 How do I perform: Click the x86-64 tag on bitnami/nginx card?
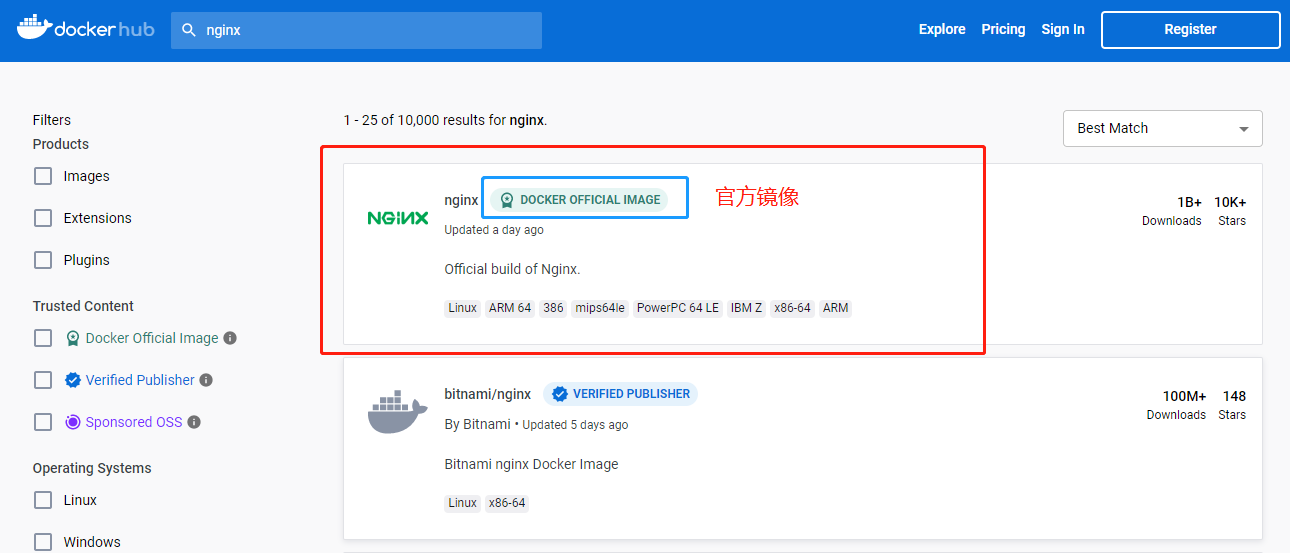(x=507, y=503)
